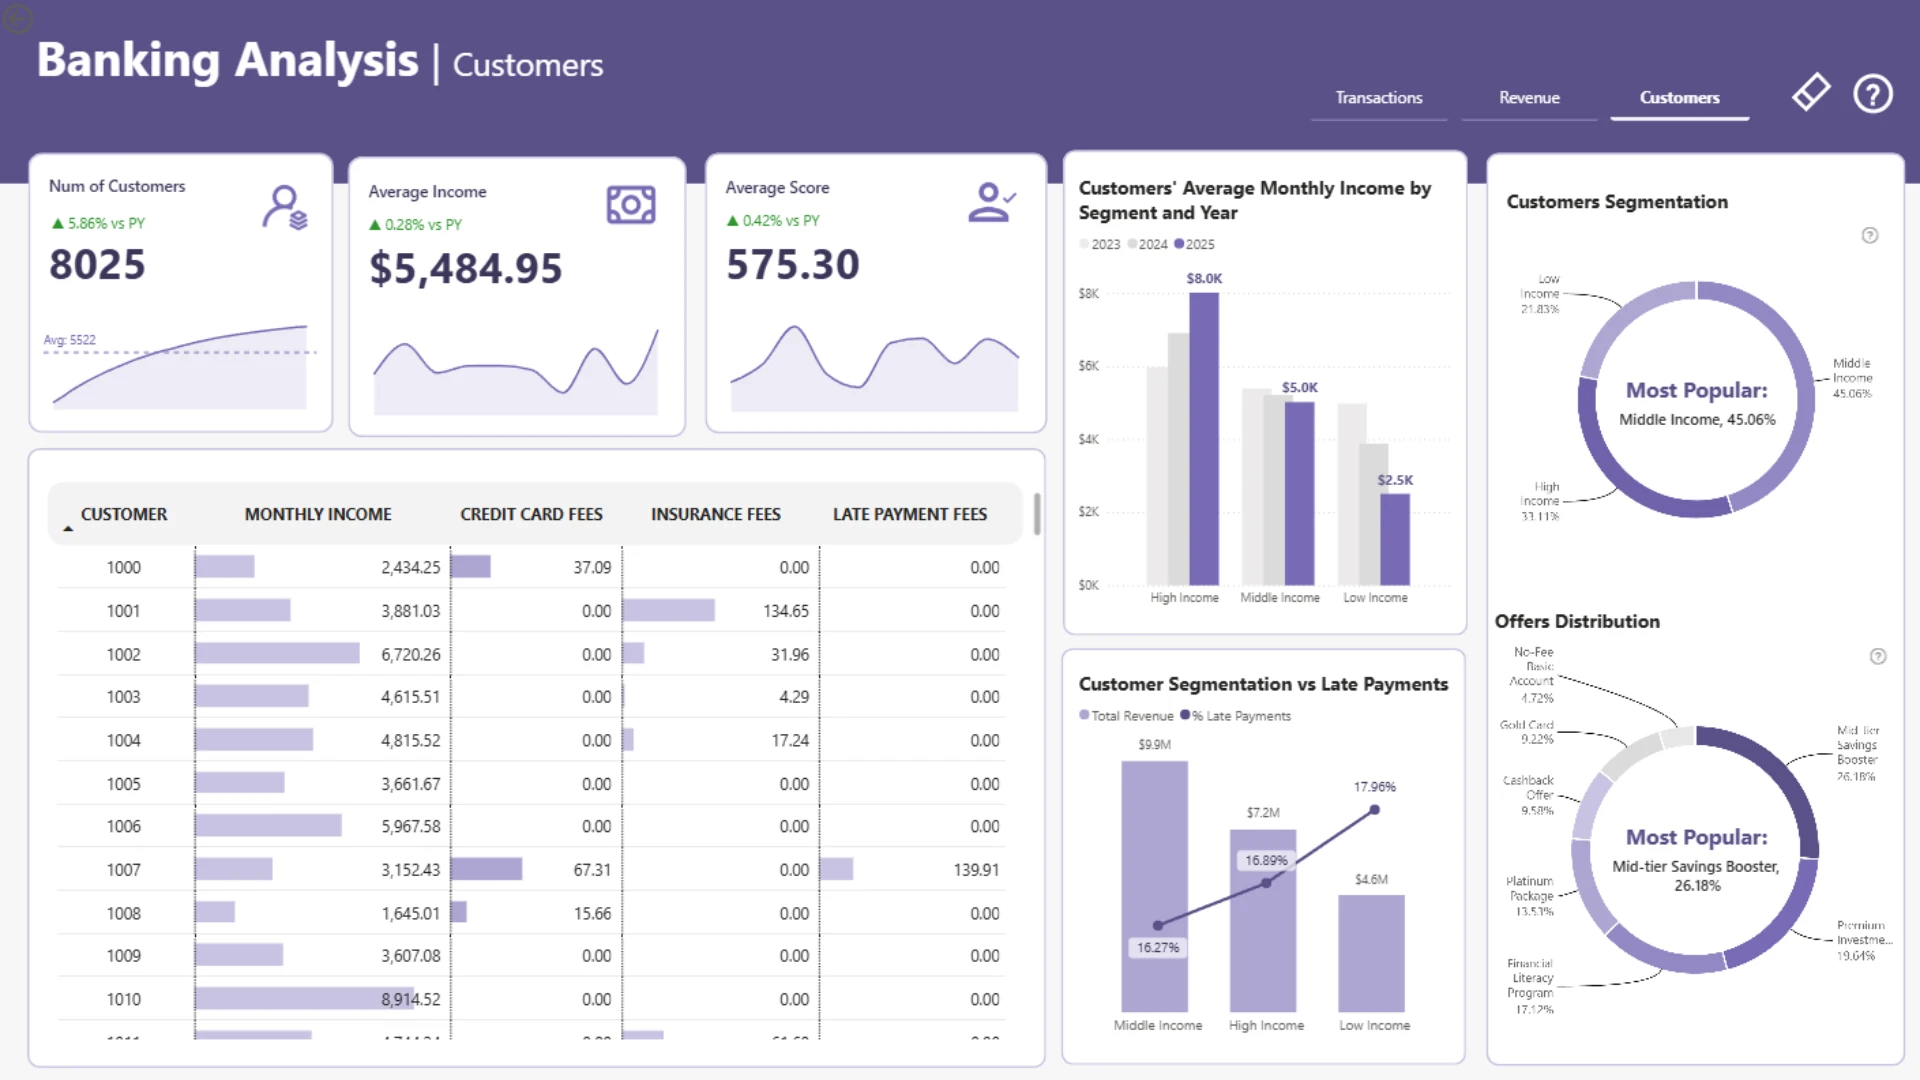Click the eraser clear-filters icon in header

pyautogui.click(x=1811, y=93)
